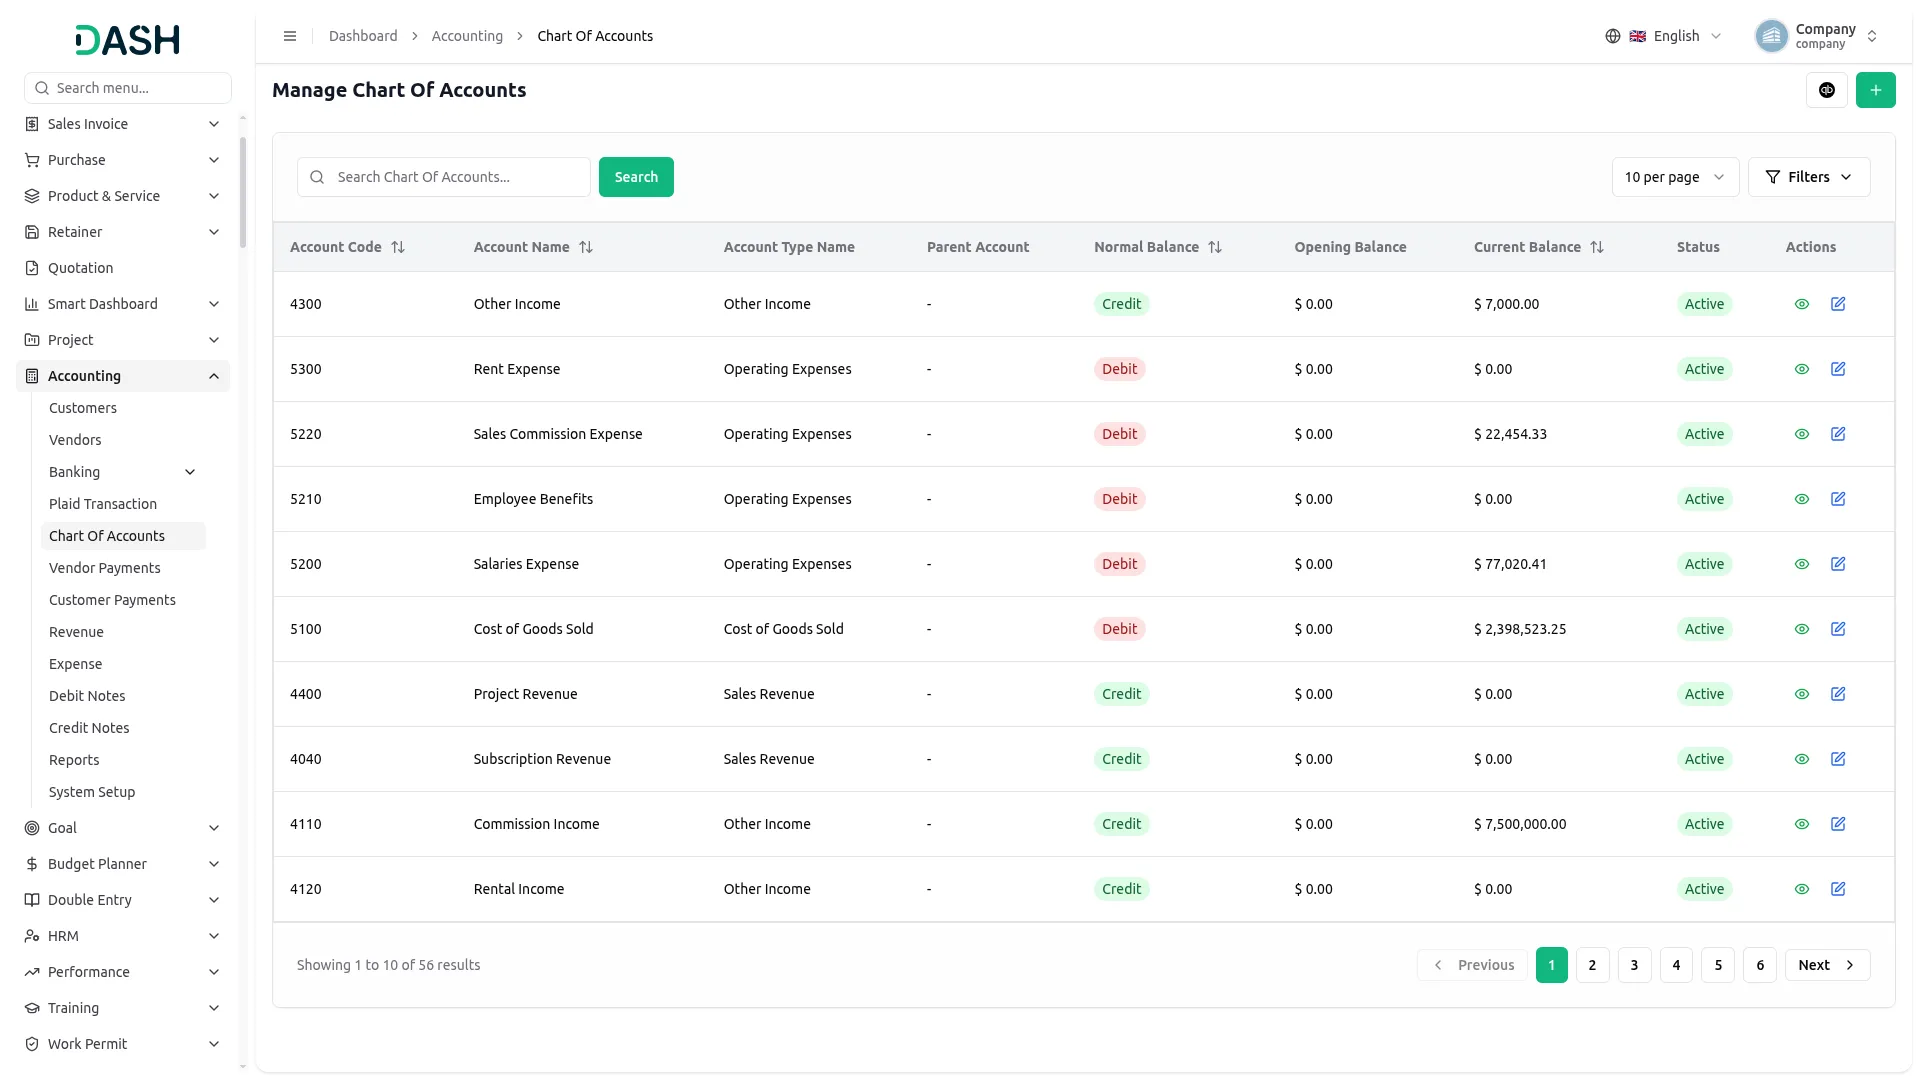
Task: View the Employee Benefits account details
Action: (x=1802, y=499)
